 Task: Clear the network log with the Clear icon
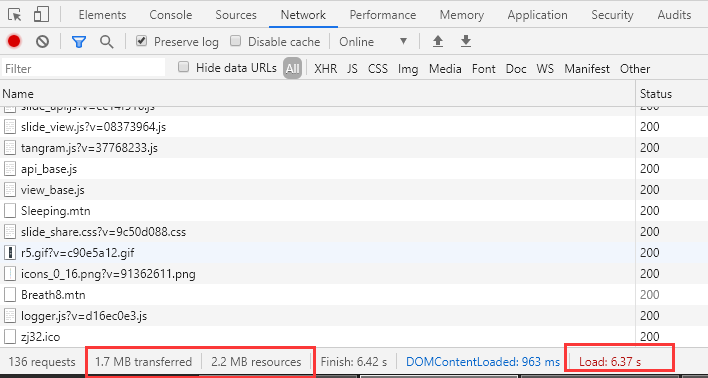tap(42, 42)
